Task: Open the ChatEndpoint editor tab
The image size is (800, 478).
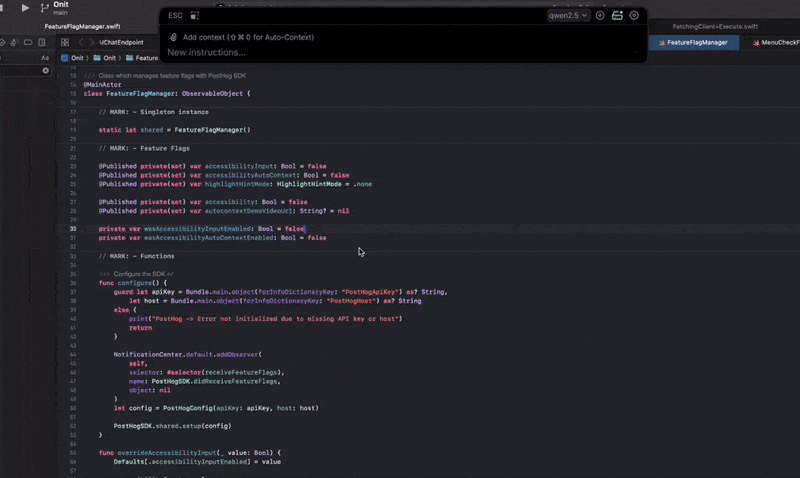Action: point(121,42)
